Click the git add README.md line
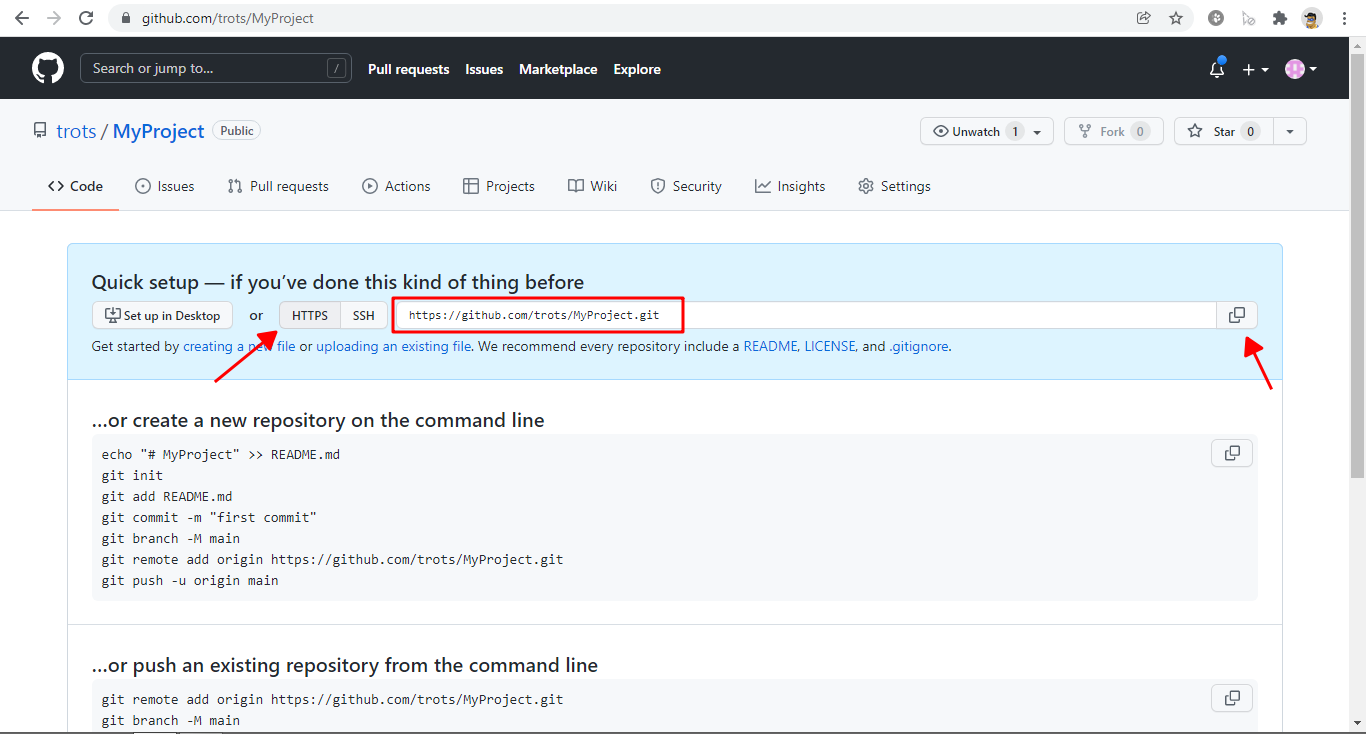 pyautogui.click(x=167, y=496)
